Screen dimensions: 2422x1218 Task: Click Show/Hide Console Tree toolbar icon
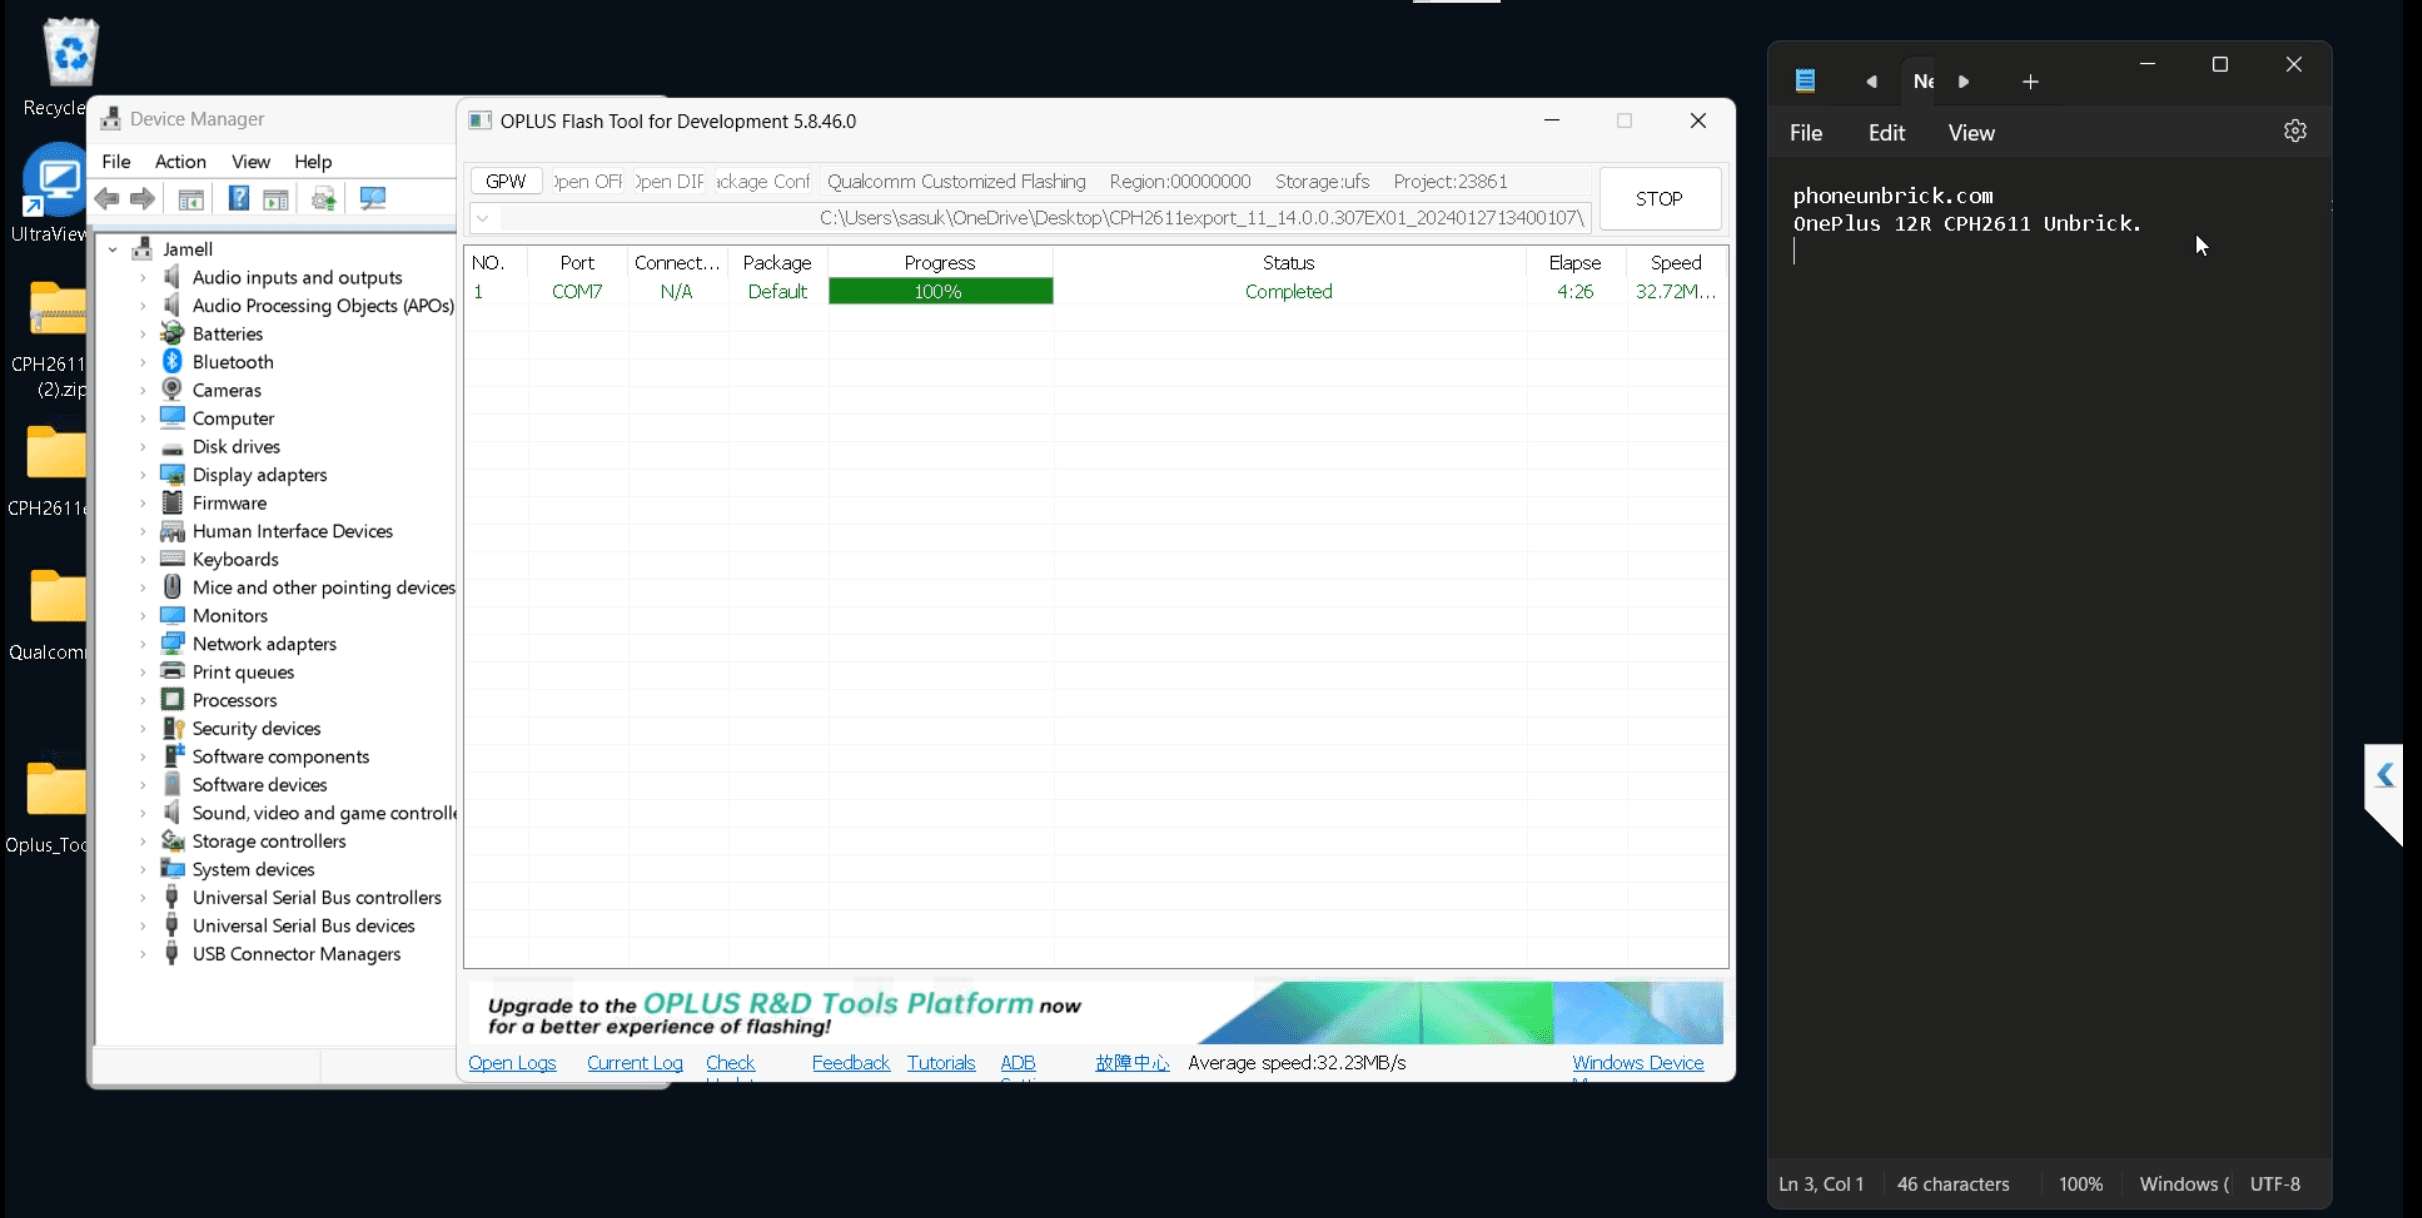pyautogui.click(x=191, y=198)
